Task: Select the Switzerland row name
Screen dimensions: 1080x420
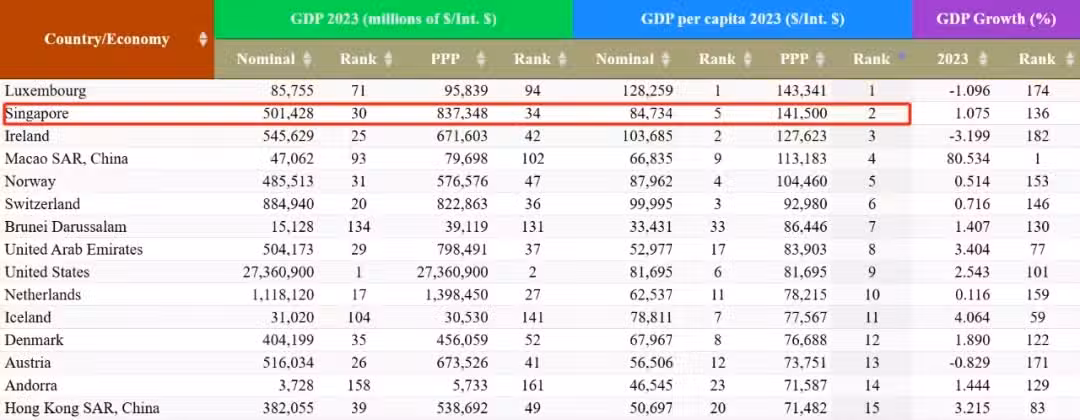Action: click(42, 204)
